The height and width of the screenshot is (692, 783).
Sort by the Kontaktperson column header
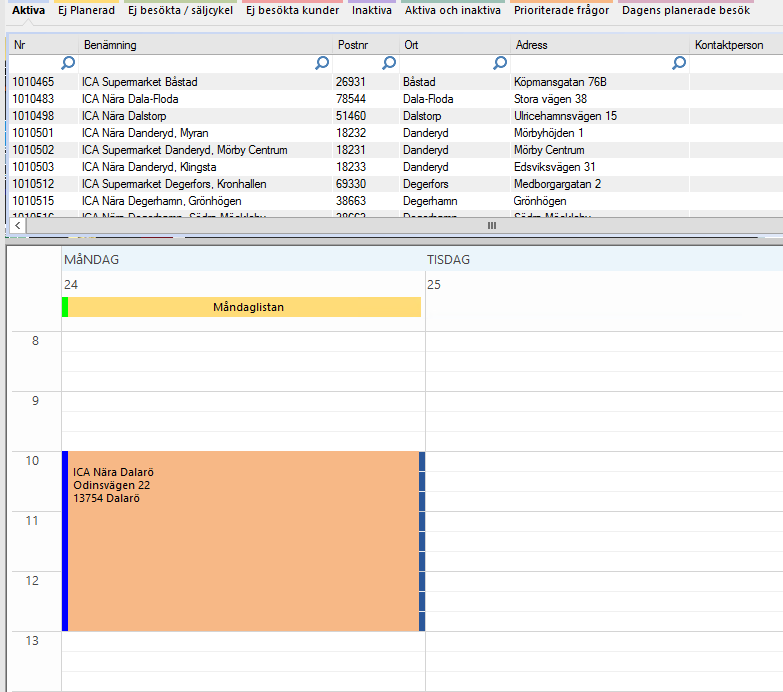736,45
